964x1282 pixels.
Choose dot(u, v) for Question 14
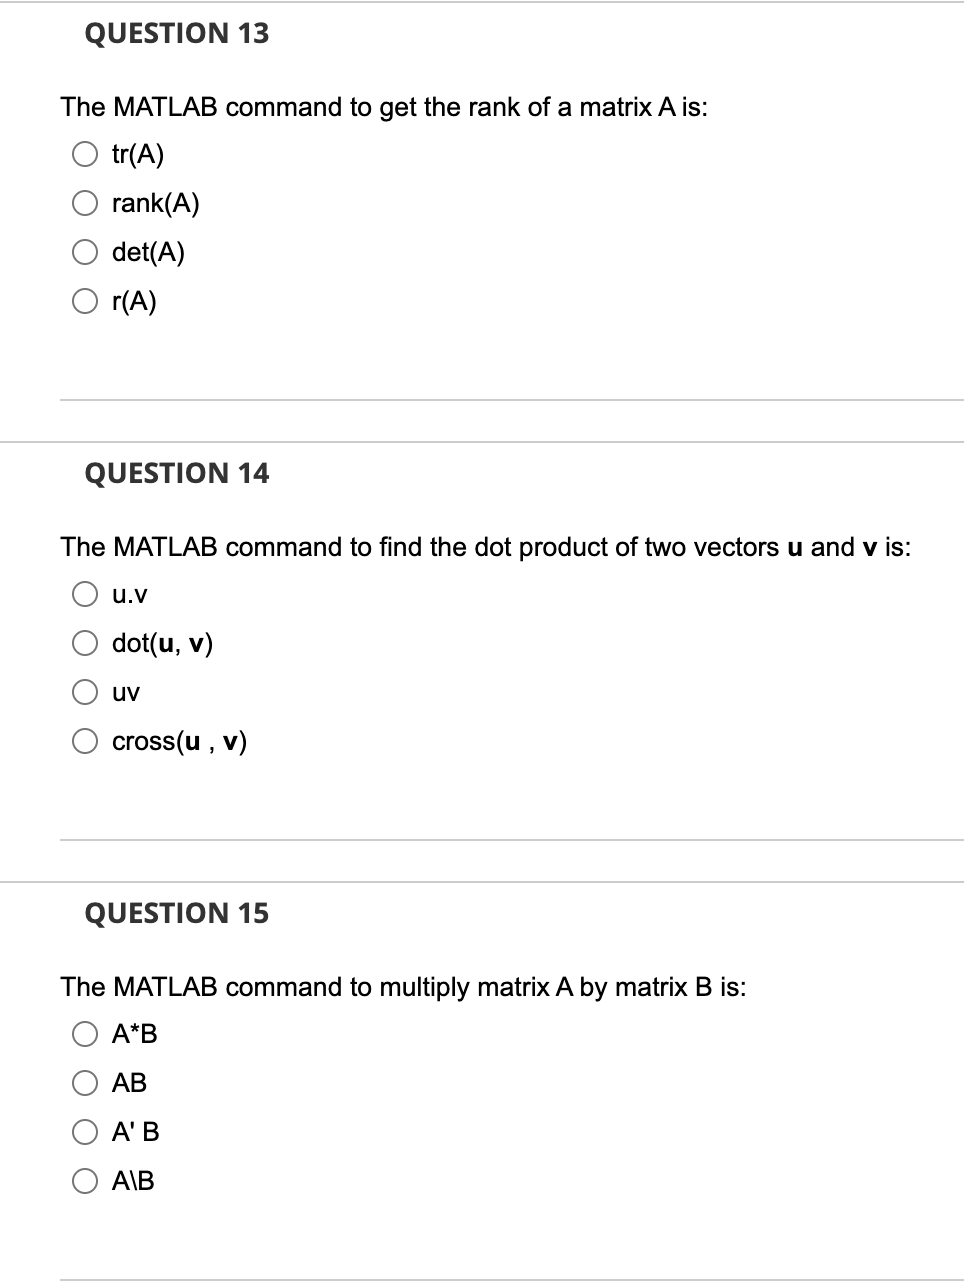click(85, 643)
